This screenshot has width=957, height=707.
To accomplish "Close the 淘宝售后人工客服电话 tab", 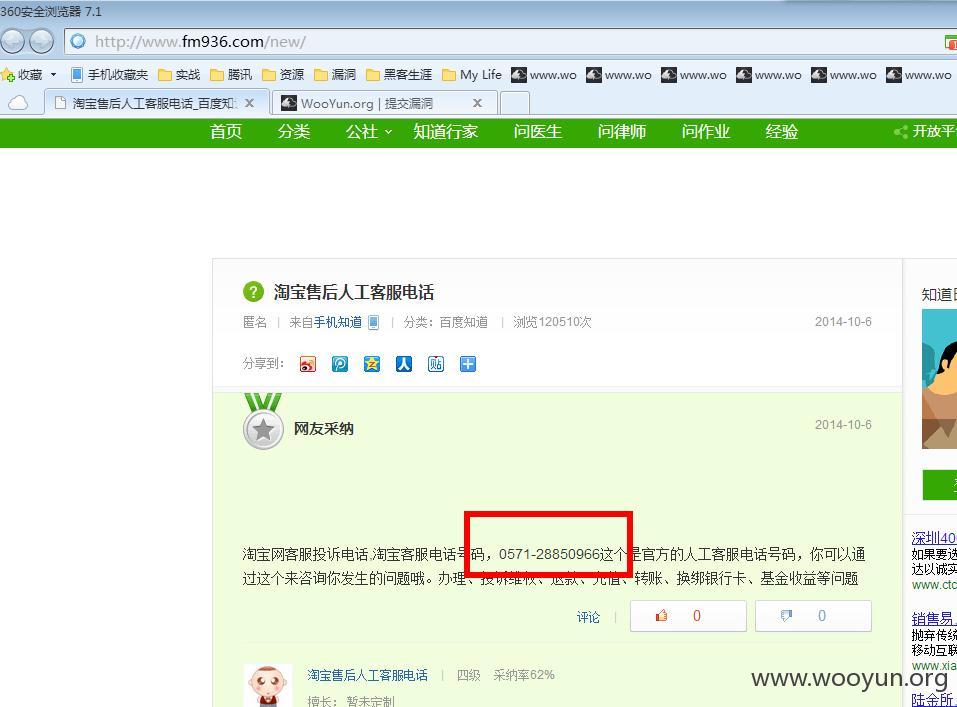I will click(250, 103).
